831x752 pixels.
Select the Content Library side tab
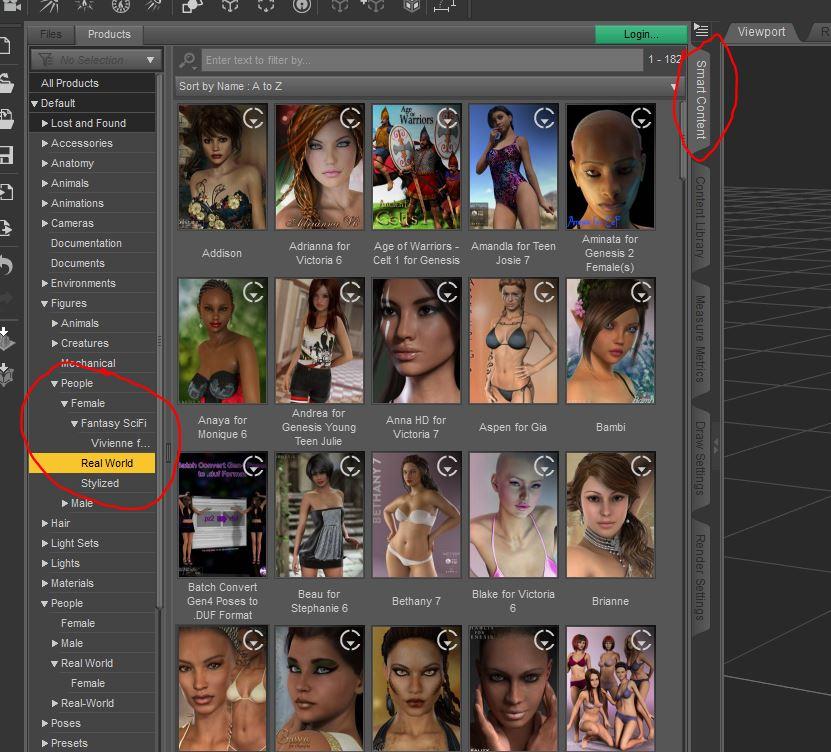[701, 217]
